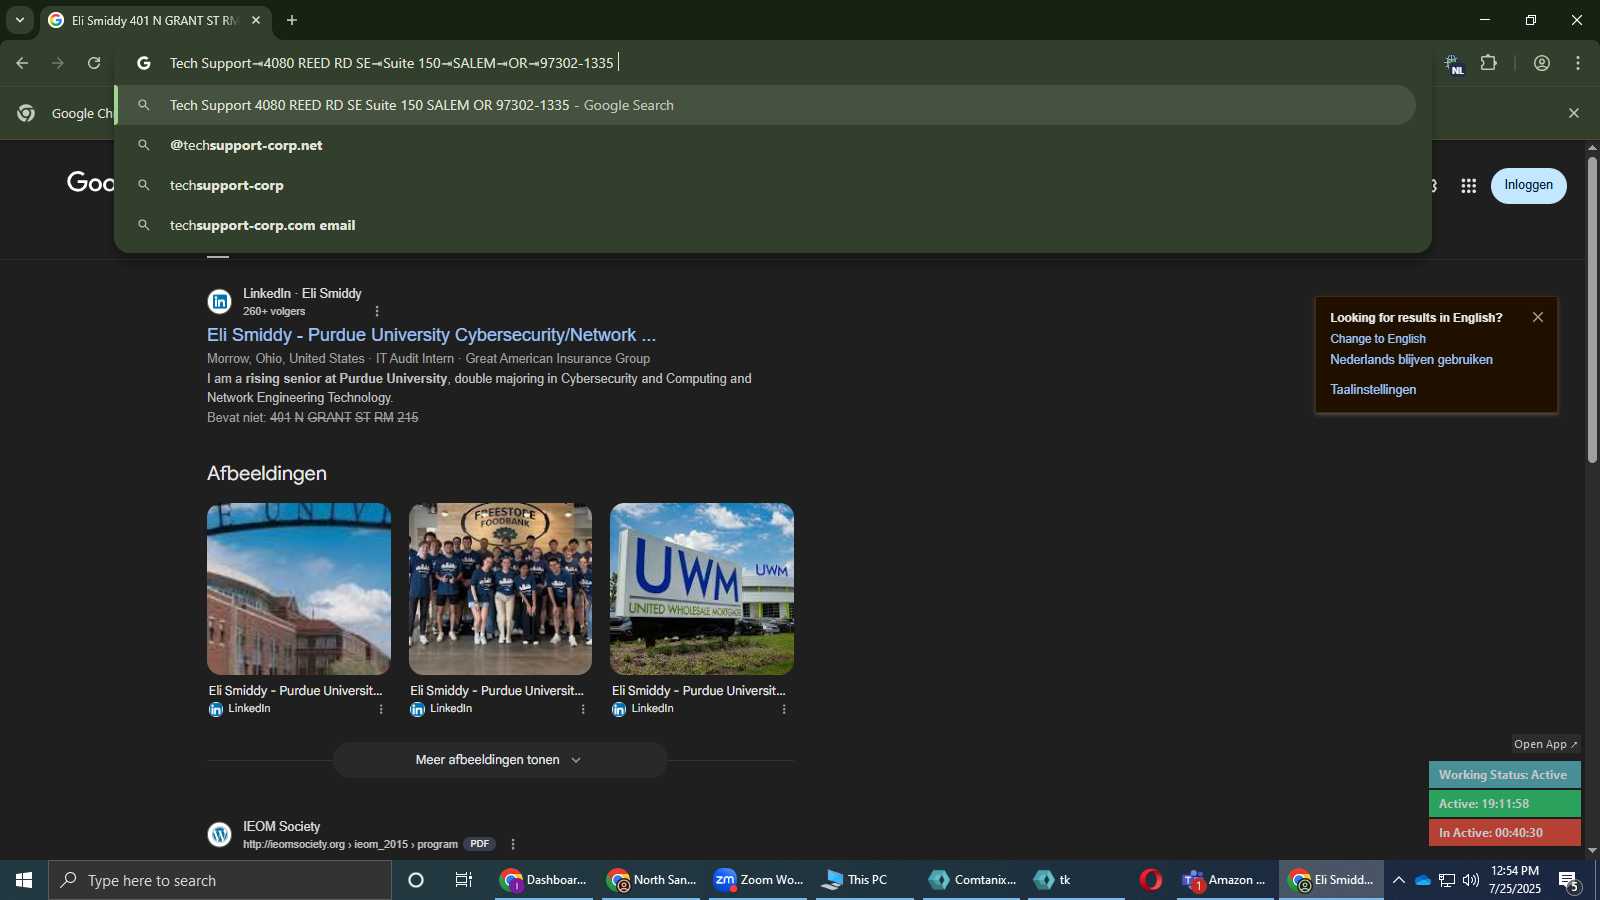Click the Active 19:11:58 timer
The image size is (1600, 900).
click(1504, 804)
